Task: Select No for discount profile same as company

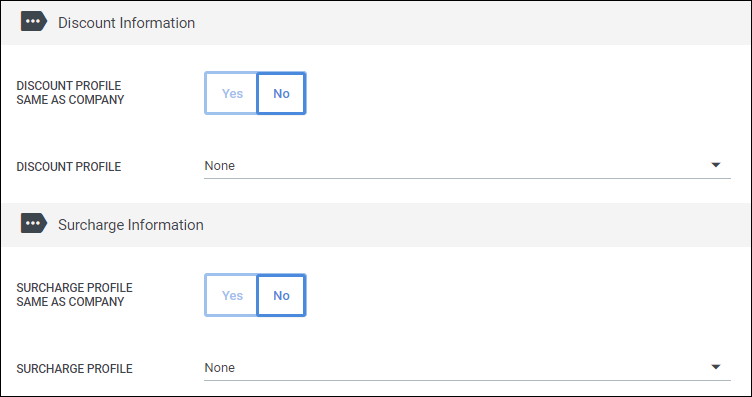Action: (x=281, y=93)
